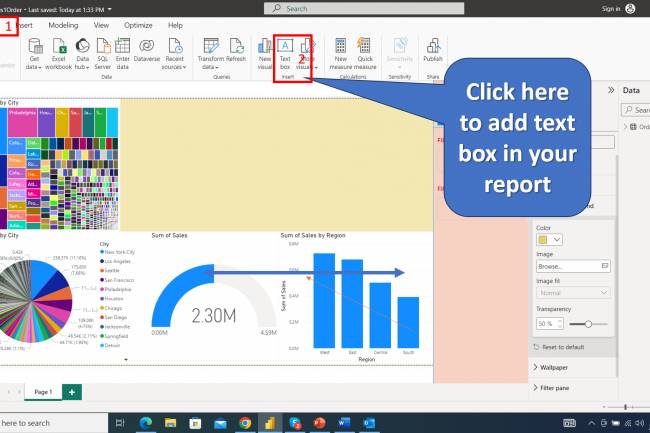Click the Task View taskbar icon

(120, 423)
